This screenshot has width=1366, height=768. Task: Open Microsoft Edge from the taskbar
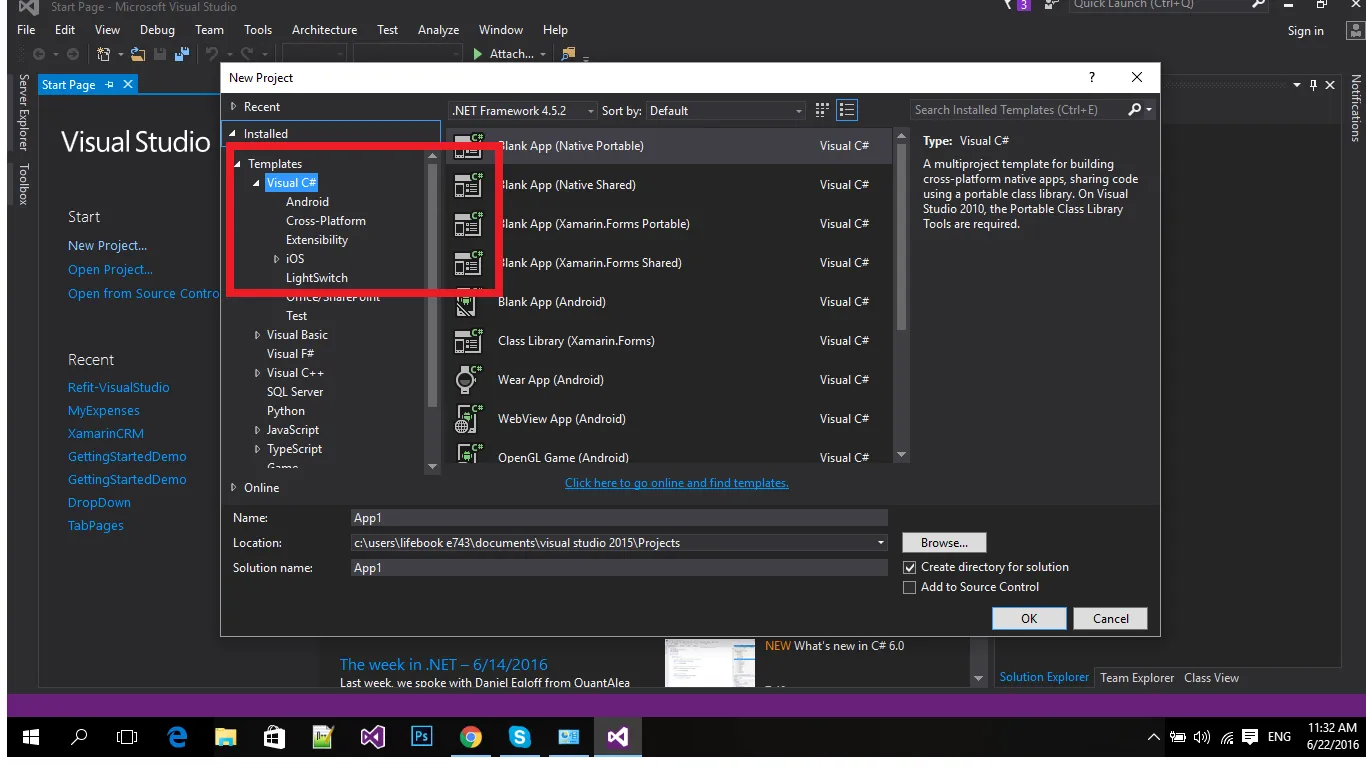pyautogui.click(x=177, y=738)
